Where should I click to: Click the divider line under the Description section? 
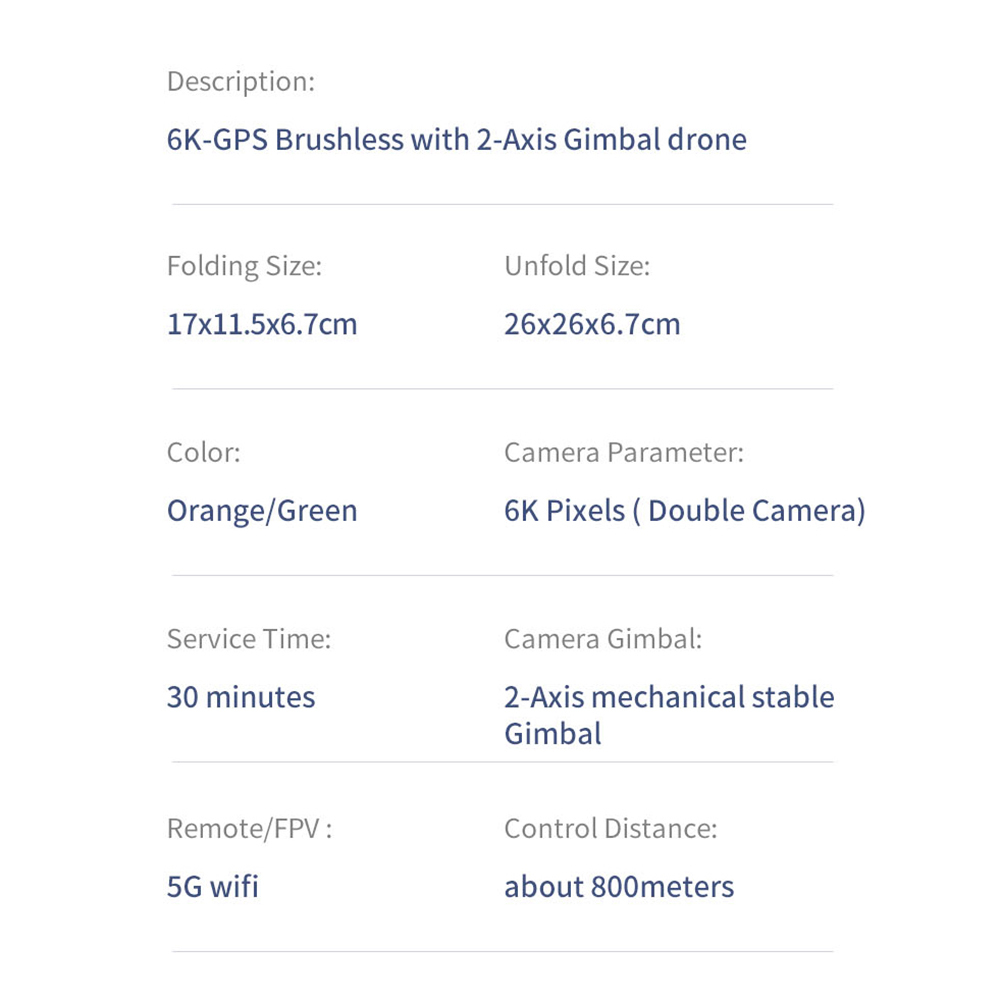click(x=502, y=204)
